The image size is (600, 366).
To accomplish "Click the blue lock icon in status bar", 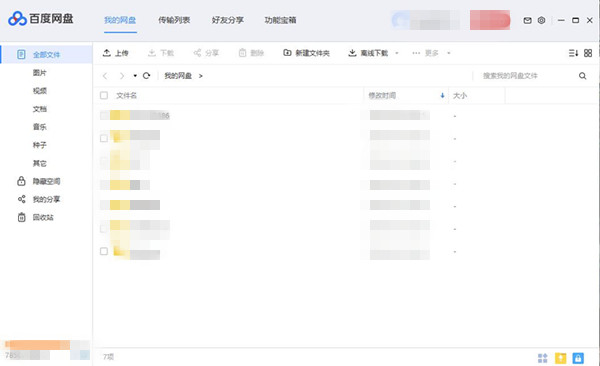I will pos(578,358).
